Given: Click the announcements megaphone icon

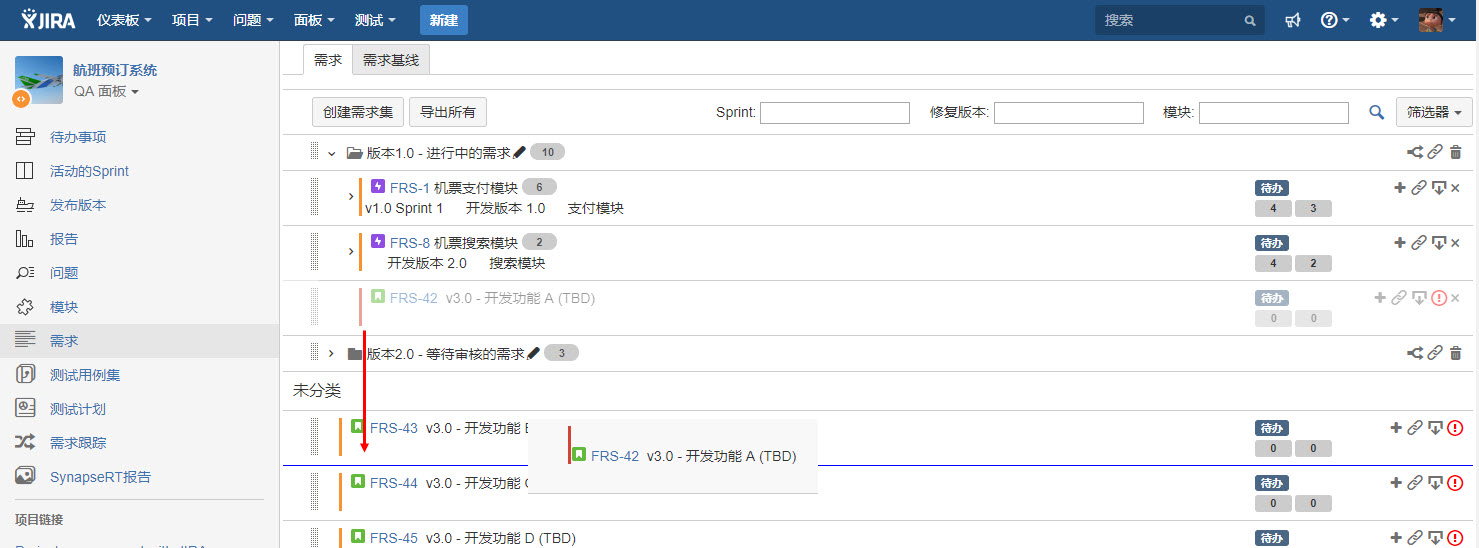Looking at the screenshot, I should click(x=1293, y=20).
